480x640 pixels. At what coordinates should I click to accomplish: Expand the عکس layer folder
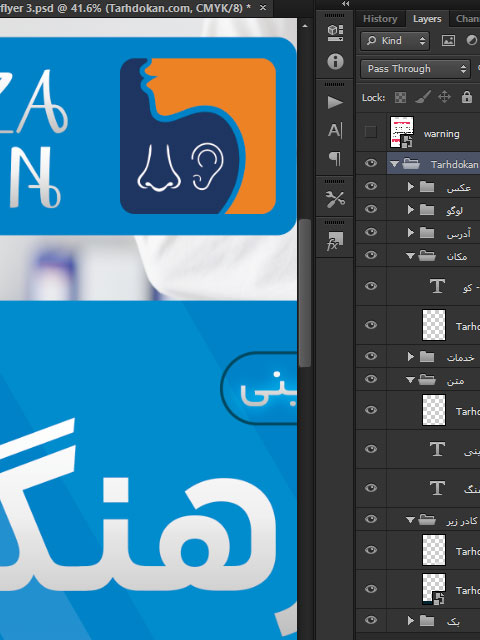point(410,187)
